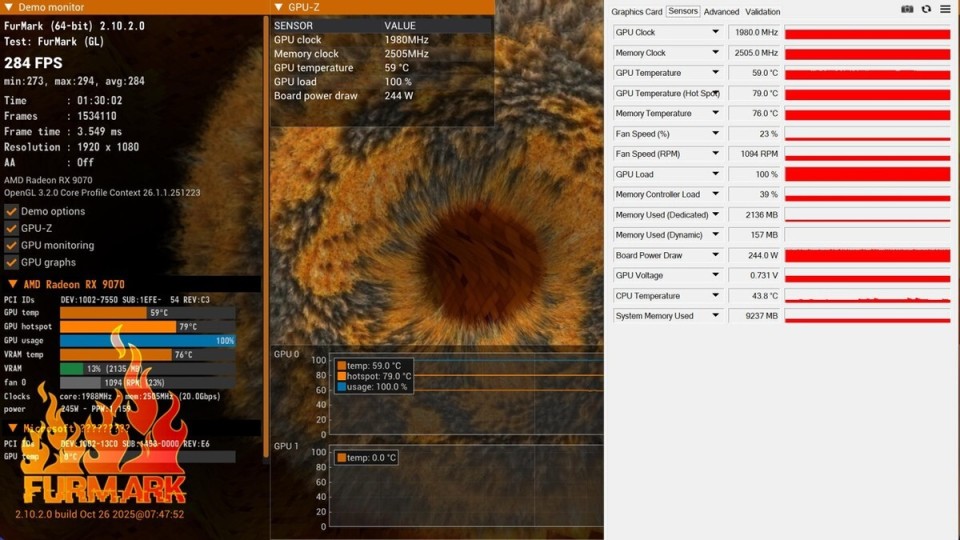Screen dimensions: 960x540
Task: Click the orange hotspot legend square
Action: pos(342,376)
